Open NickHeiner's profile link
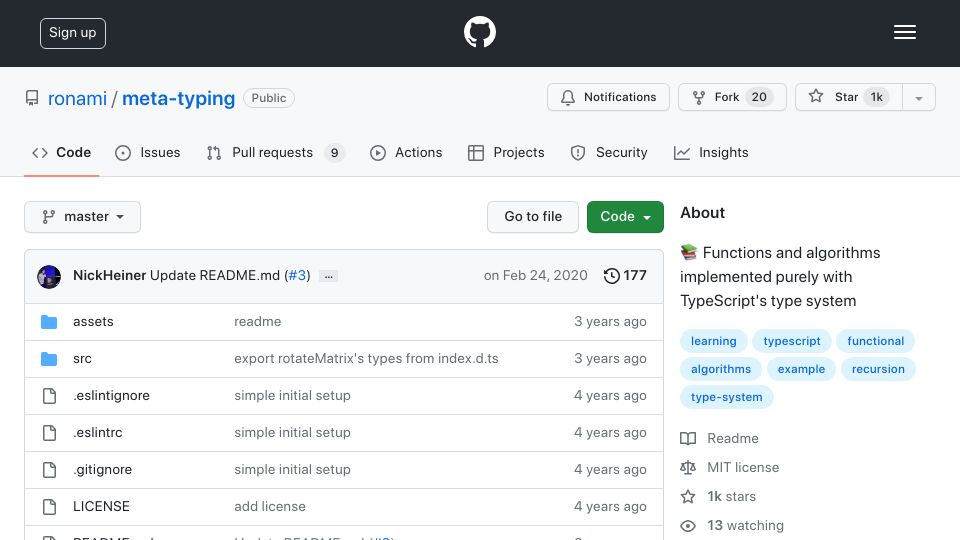 110,276
